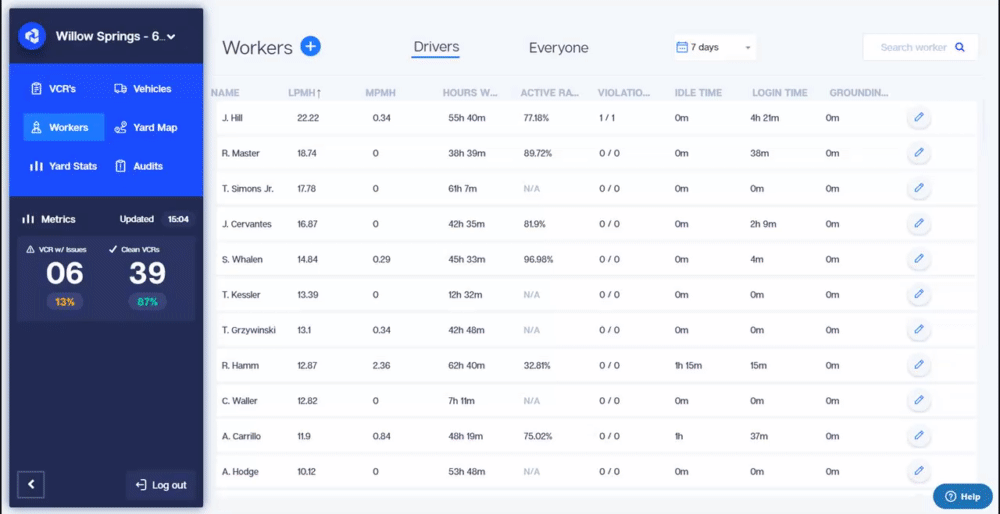Click R. Hamm's idle time 1h 15m

tap(688, 366)
